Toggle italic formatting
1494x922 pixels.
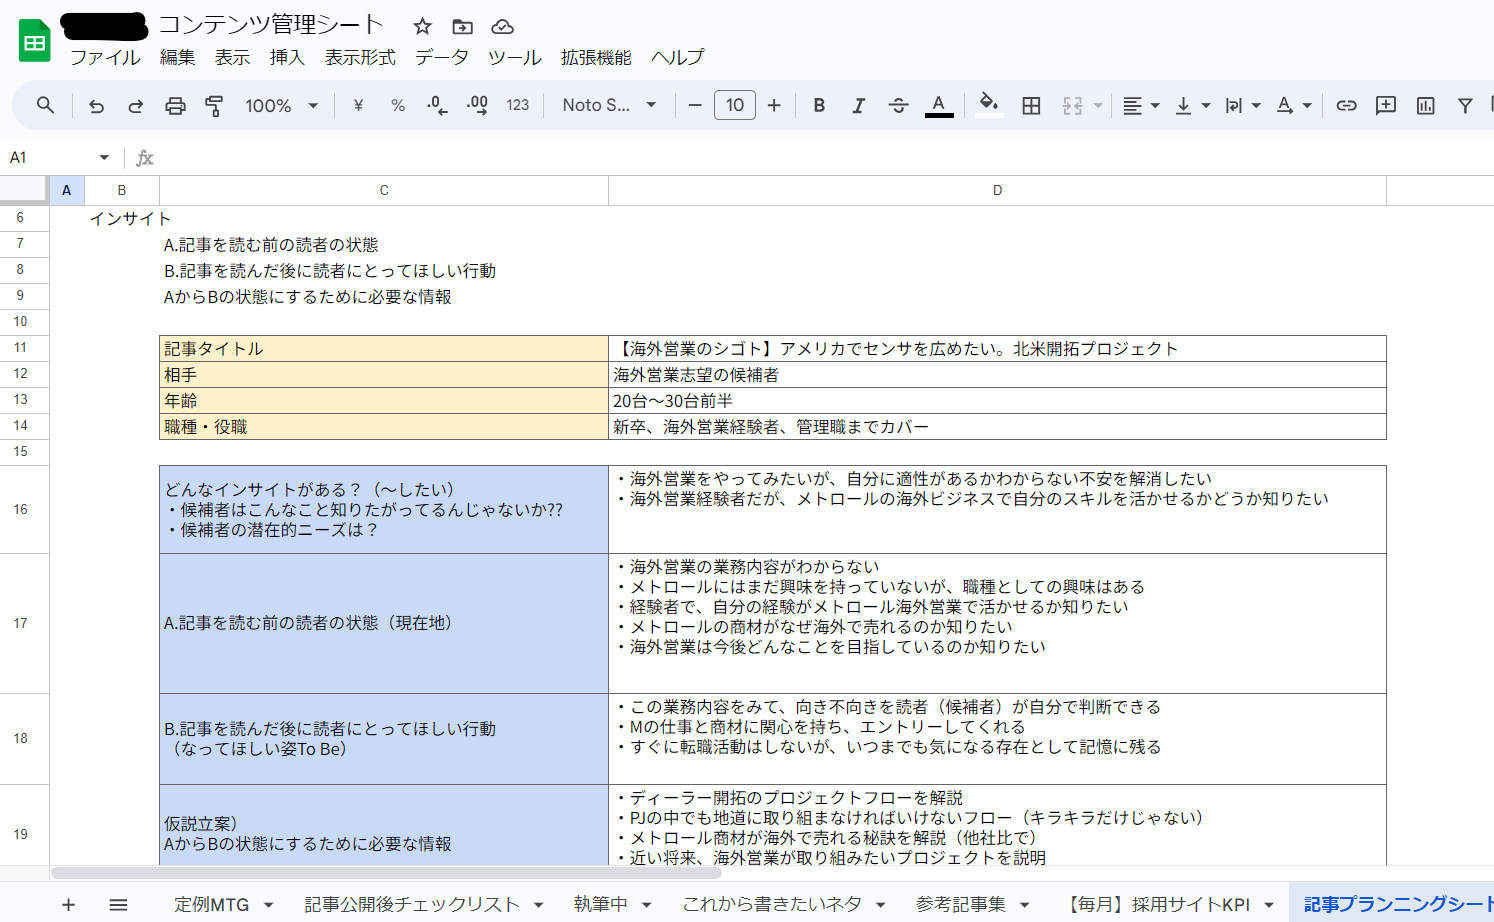[x=858, y=105]
